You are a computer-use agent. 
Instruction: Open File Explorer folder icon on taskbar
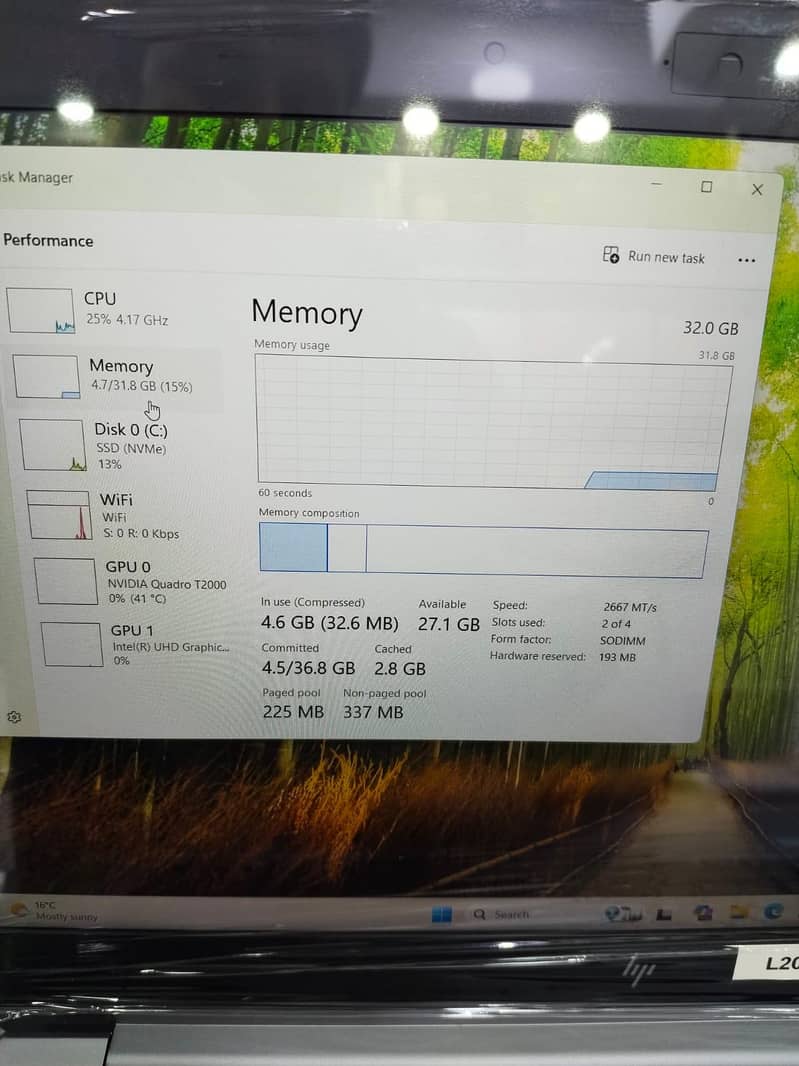click(739, 912)
